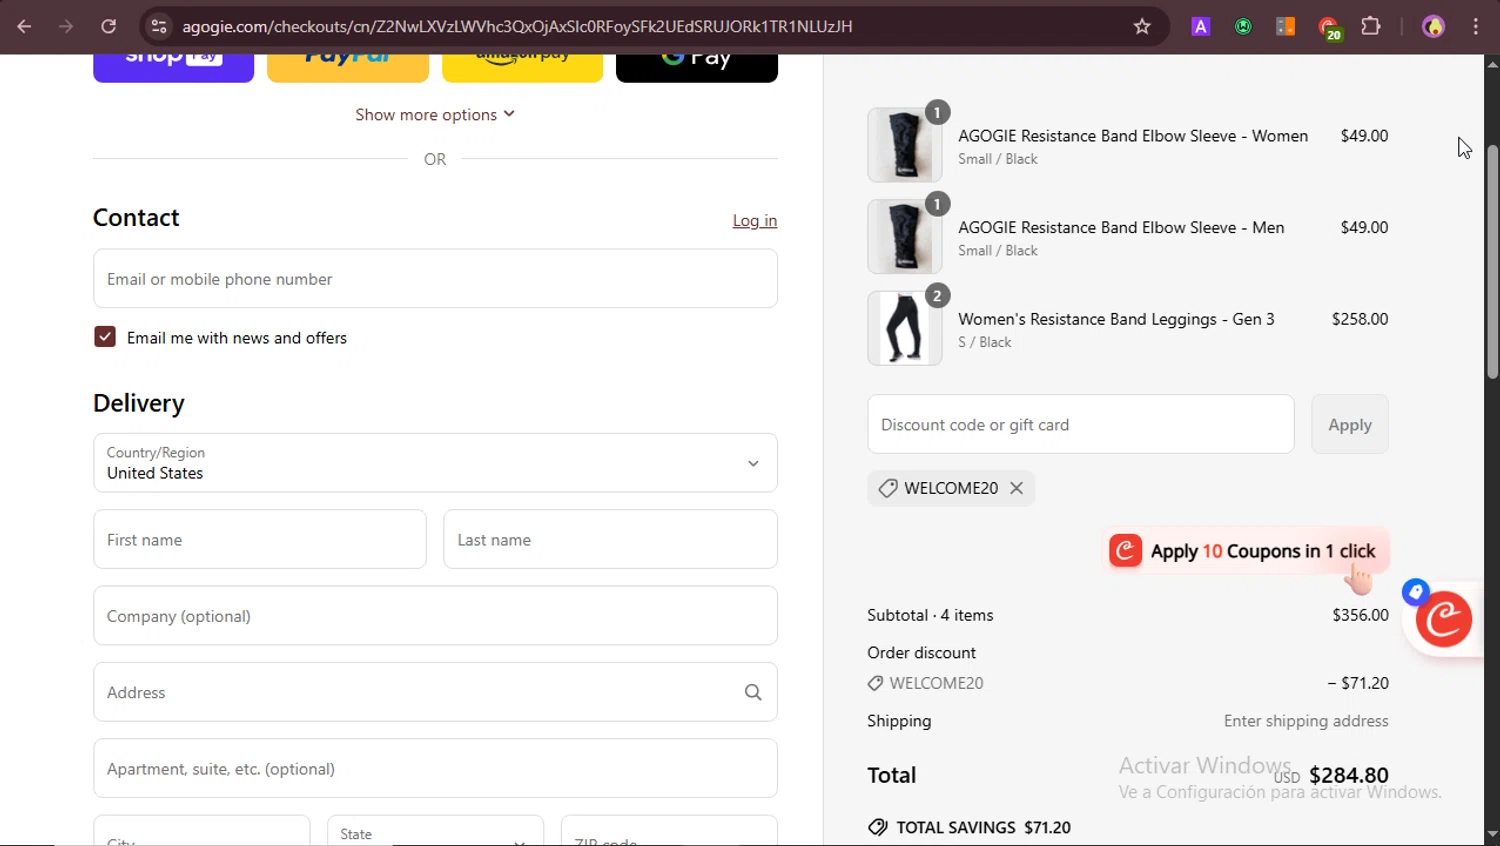The height and width of the screenshot is (846, 1500).
Task: Focus the Last name field
Action: pyautogui.click(x=610, y=540)
